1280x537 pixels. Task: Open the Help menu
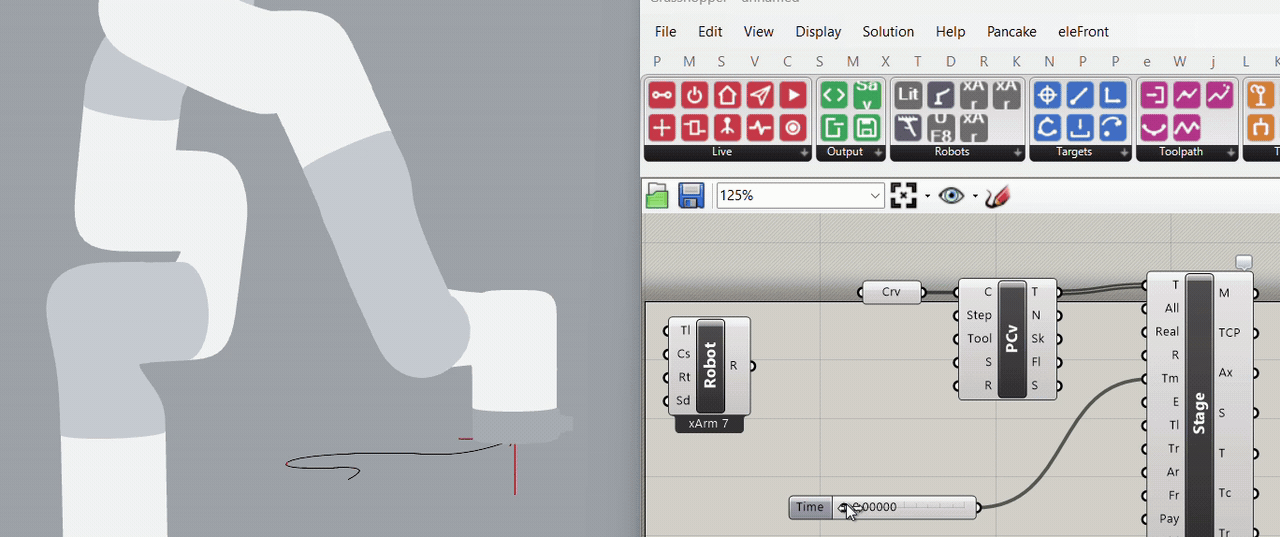tap(950, 32)
